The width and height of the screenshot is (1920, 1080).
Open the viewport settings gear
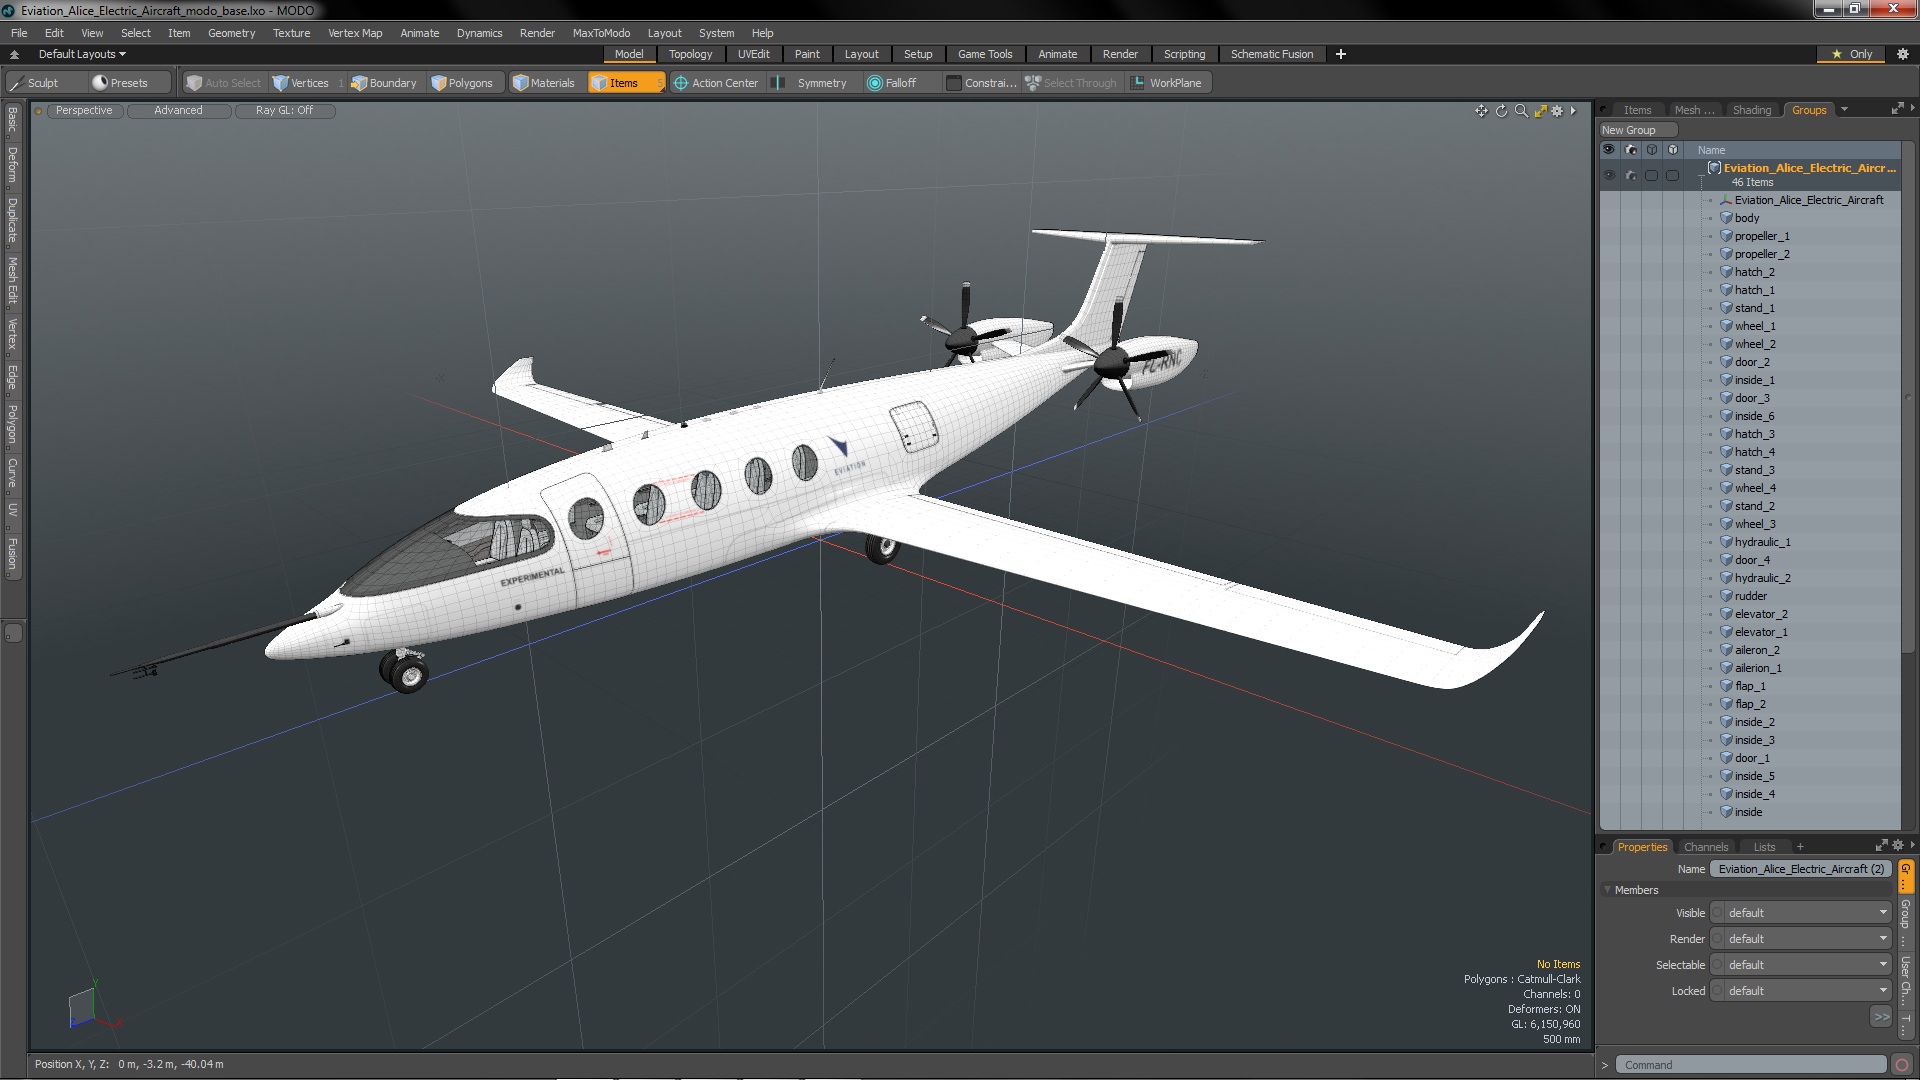(1557, 111)
